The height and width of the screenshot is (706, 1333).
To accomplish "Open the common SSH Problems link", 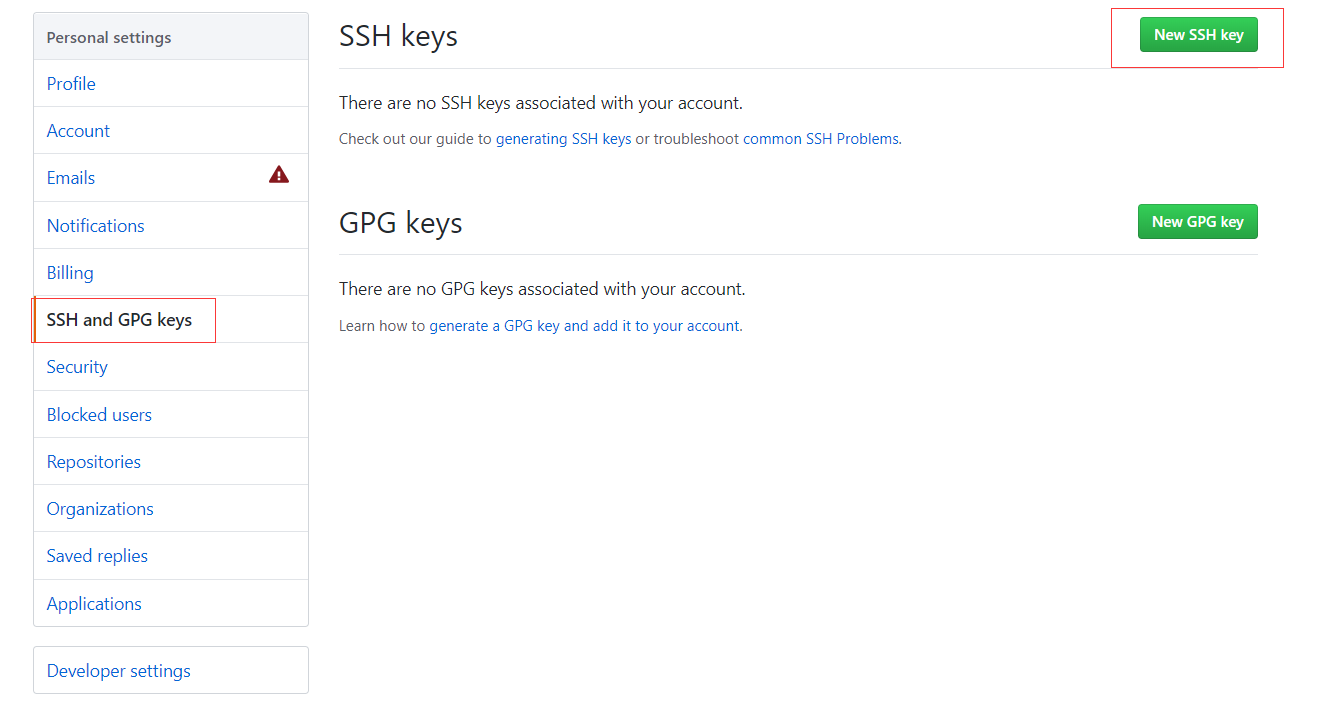I will [820, 139].
